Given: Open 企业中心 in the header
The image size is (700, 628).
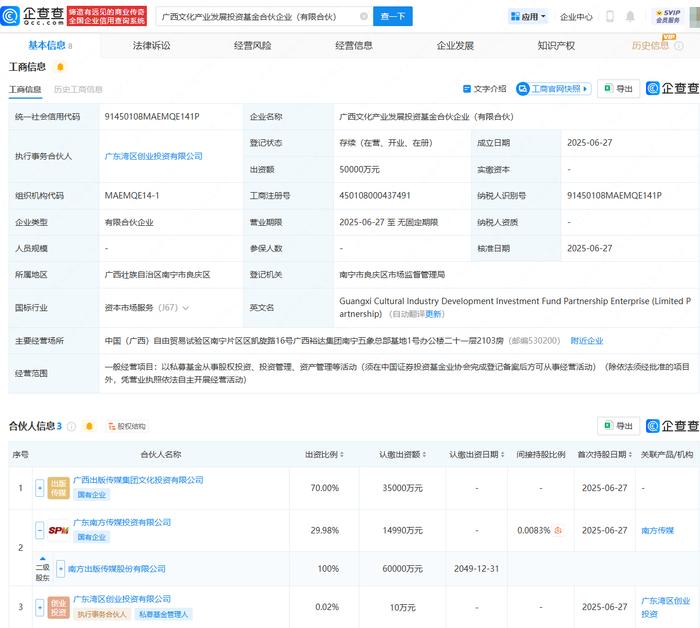Looking at the screenshot, I should 576,17.
